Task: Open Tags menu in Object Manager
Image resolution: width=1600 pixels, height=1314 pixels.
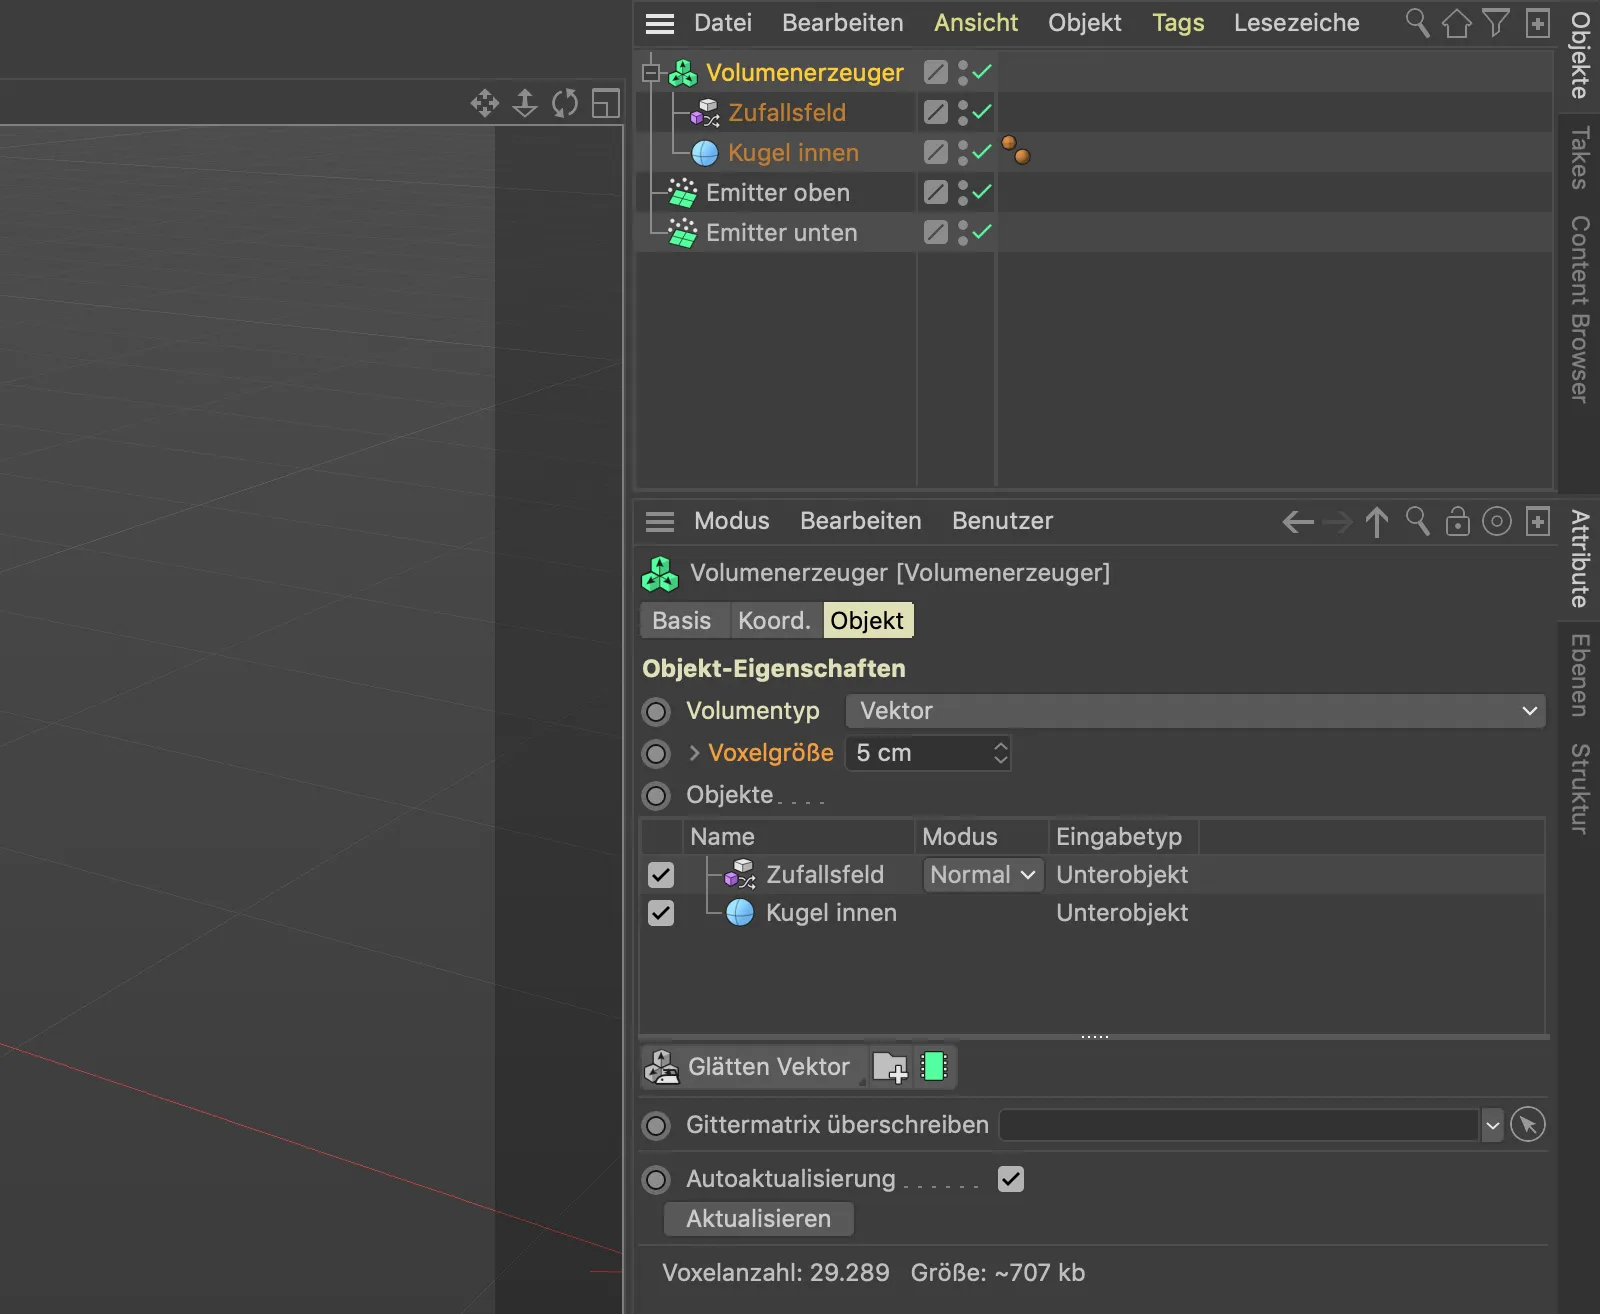Action: tap(1178, 23)
